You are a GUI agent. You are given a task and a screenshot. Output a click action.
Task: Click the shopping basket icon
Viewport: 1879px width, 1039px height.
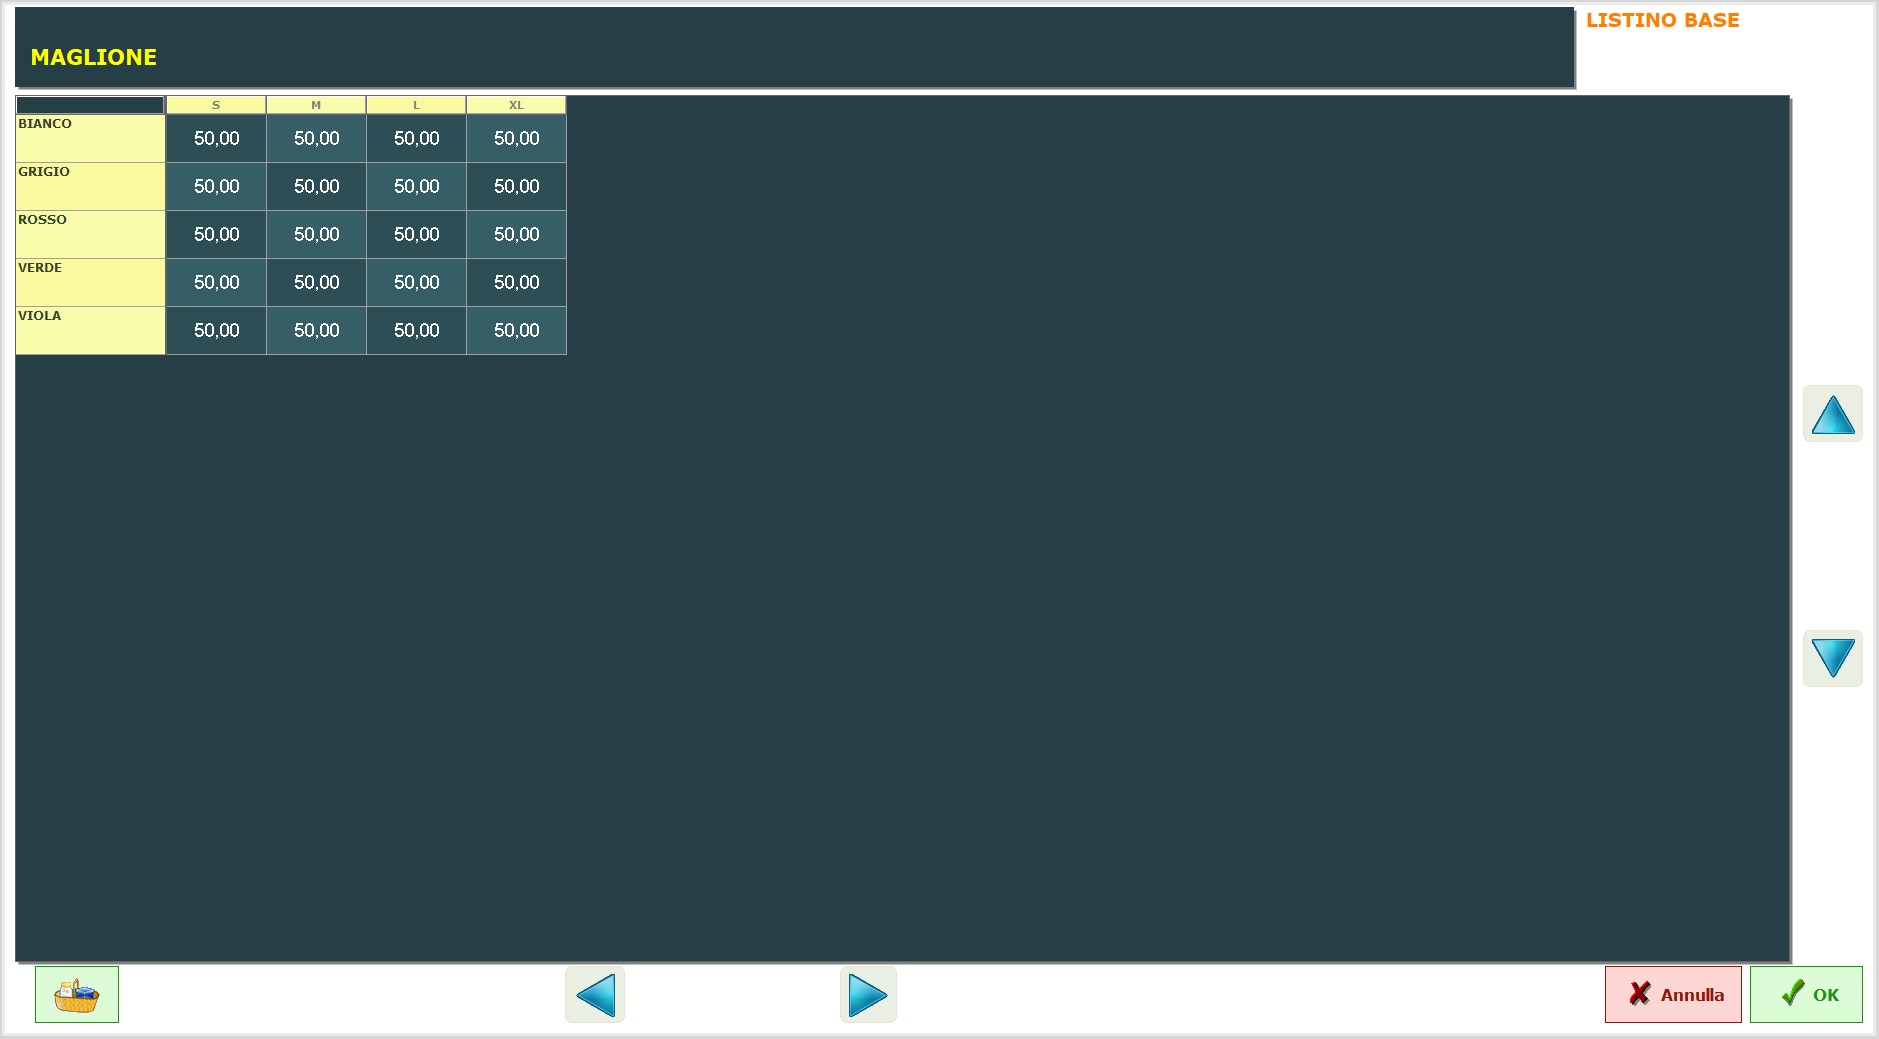point(77,994)
